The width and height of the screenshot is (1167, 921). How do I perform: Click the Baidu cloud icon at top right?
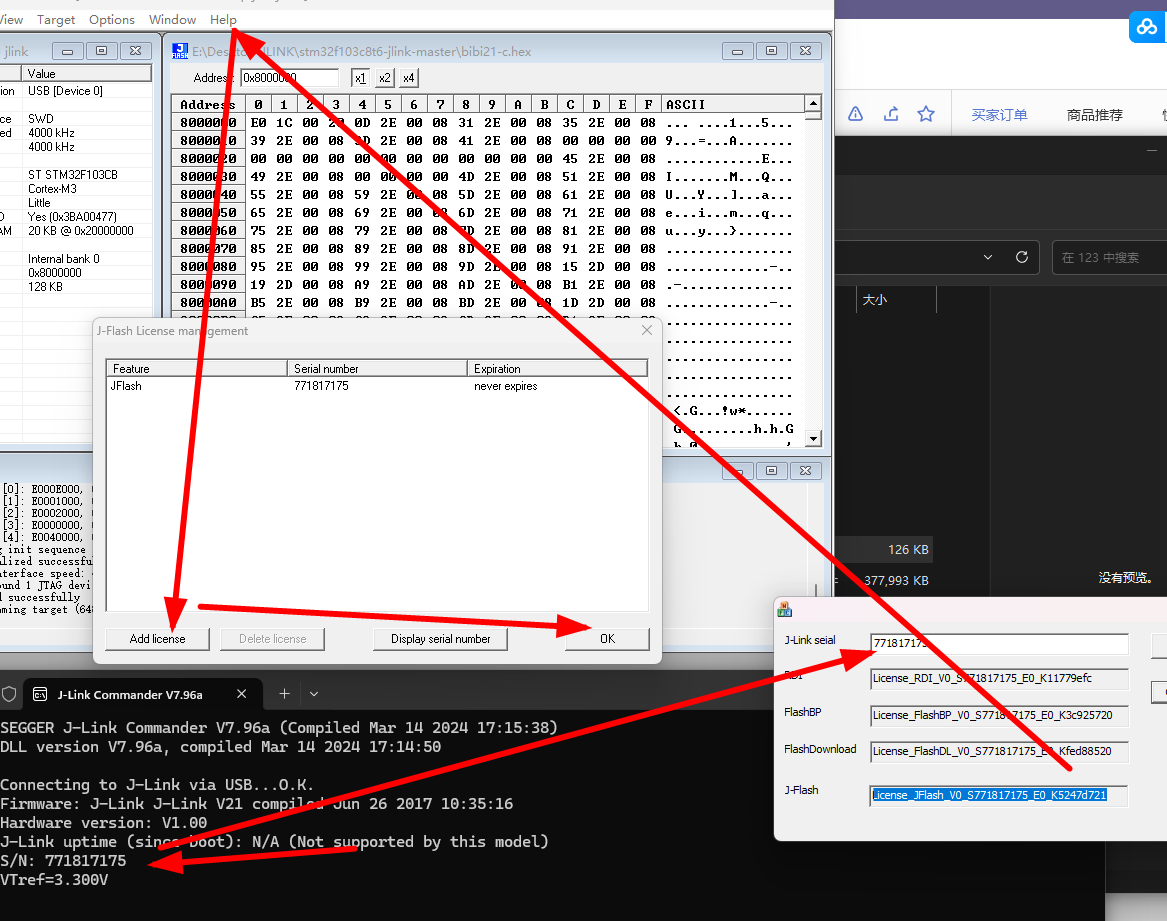[1145, 27]
